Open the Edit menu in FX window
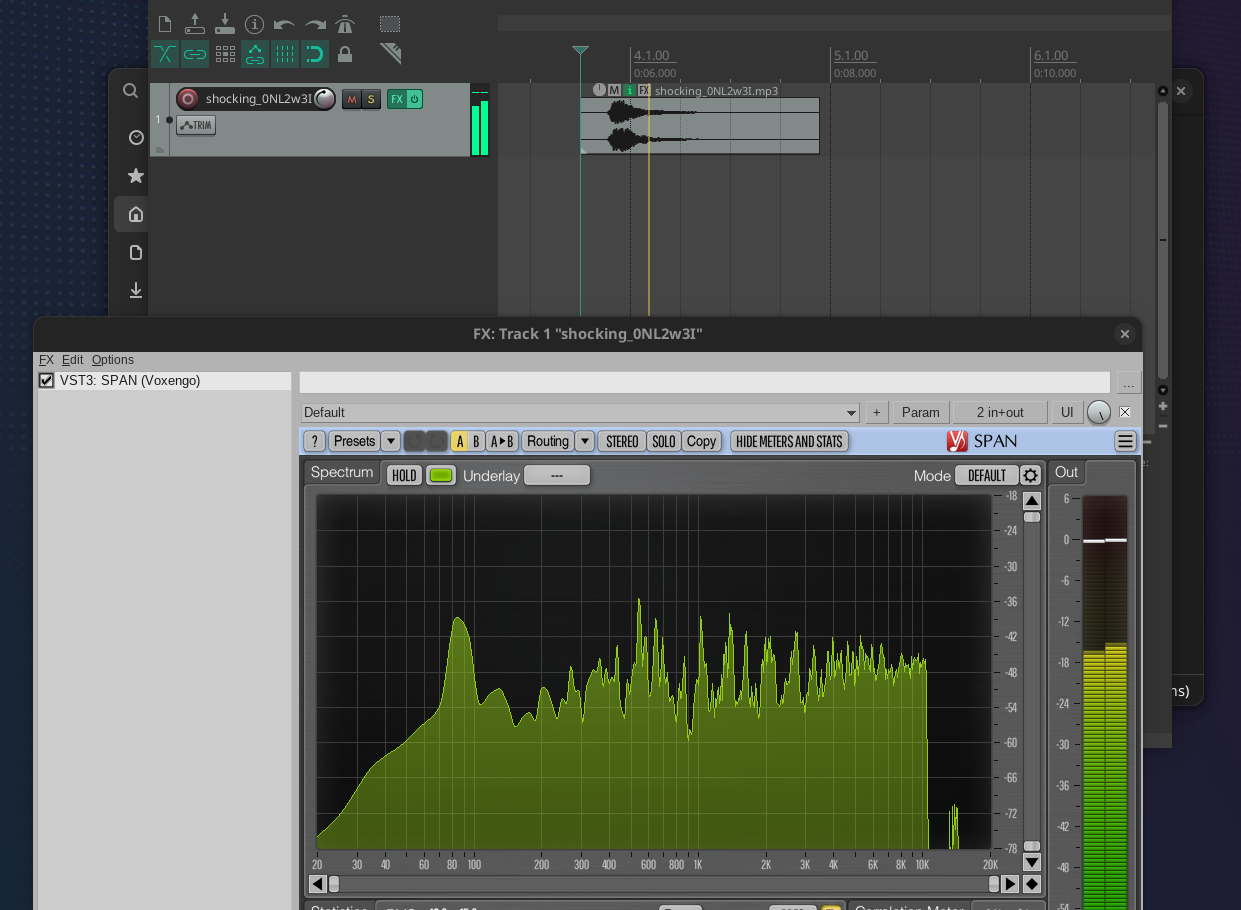Image resolution: width=1241 pixels, height=910 pixels. coord(72,360)
